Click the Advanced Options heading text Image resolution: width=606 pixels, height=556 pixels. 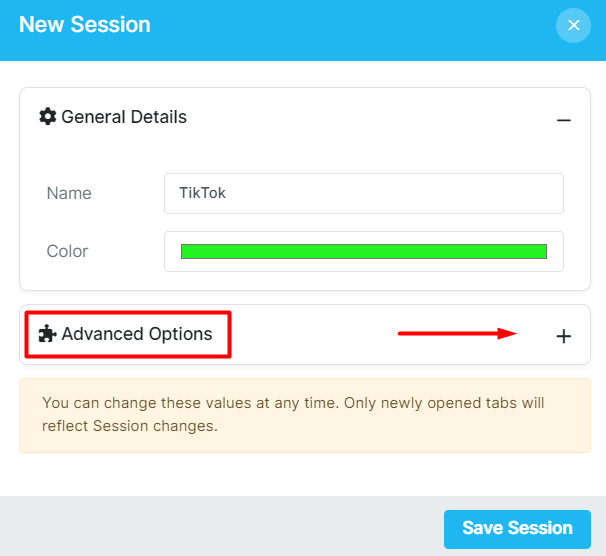click(137, 334)
